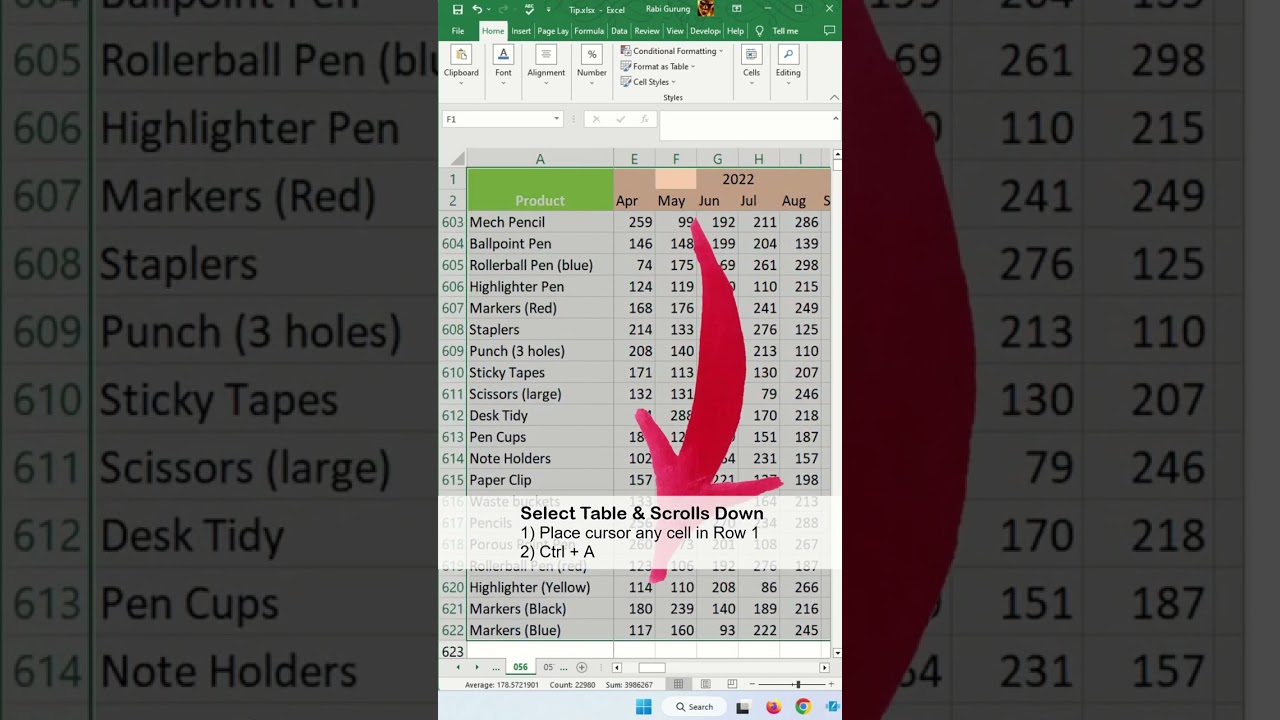The width and height of the screenshot is (1280, 720).
Task: Select column A header
Action: [540, 159]
